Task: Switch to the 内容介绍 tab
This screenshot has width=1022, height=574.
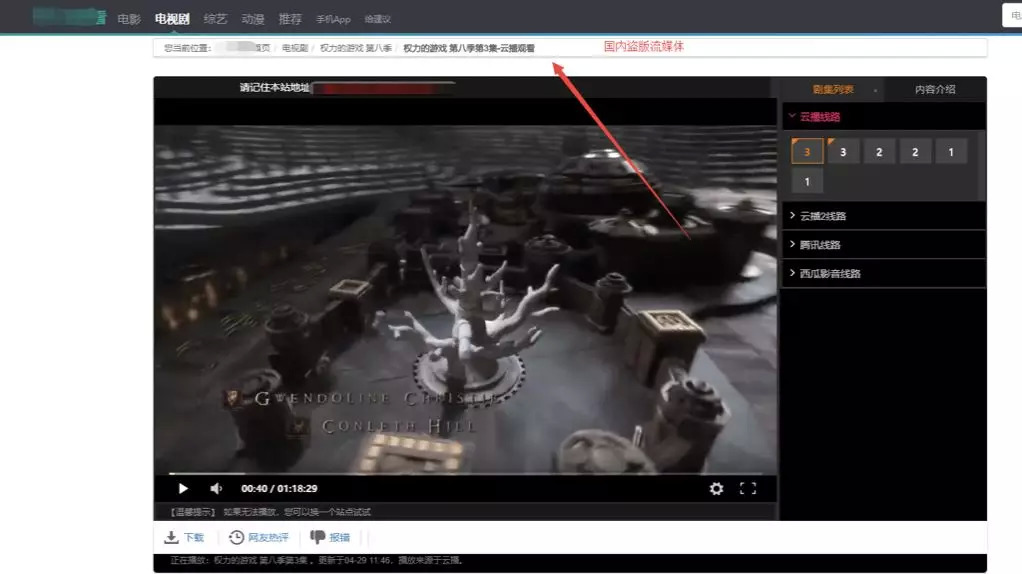Action: click(x=935, y=89)
